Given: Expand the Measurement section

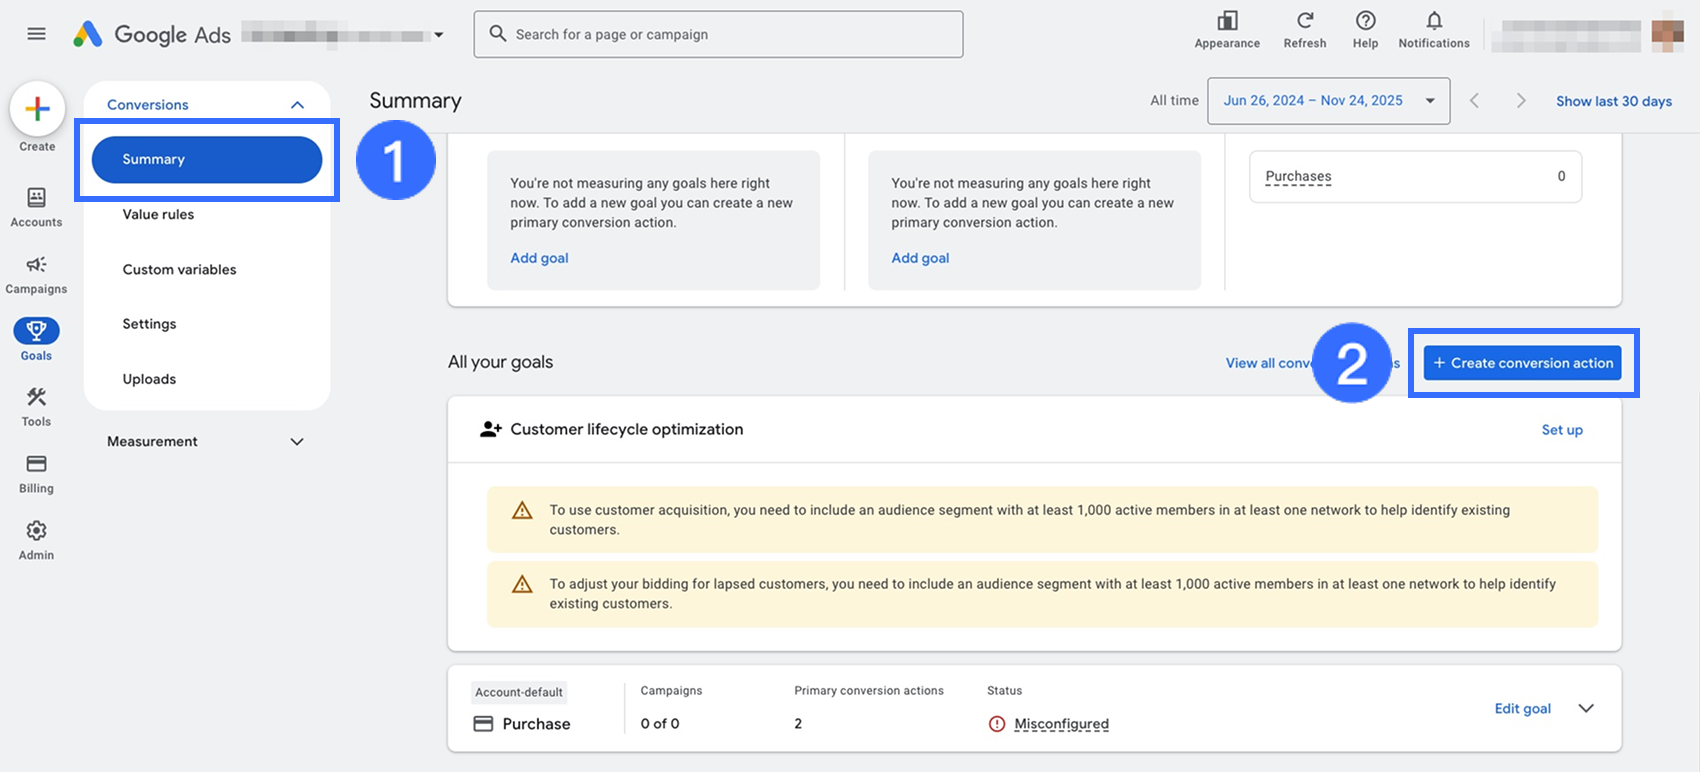Looking at the screenshot, I should (297, 442).
